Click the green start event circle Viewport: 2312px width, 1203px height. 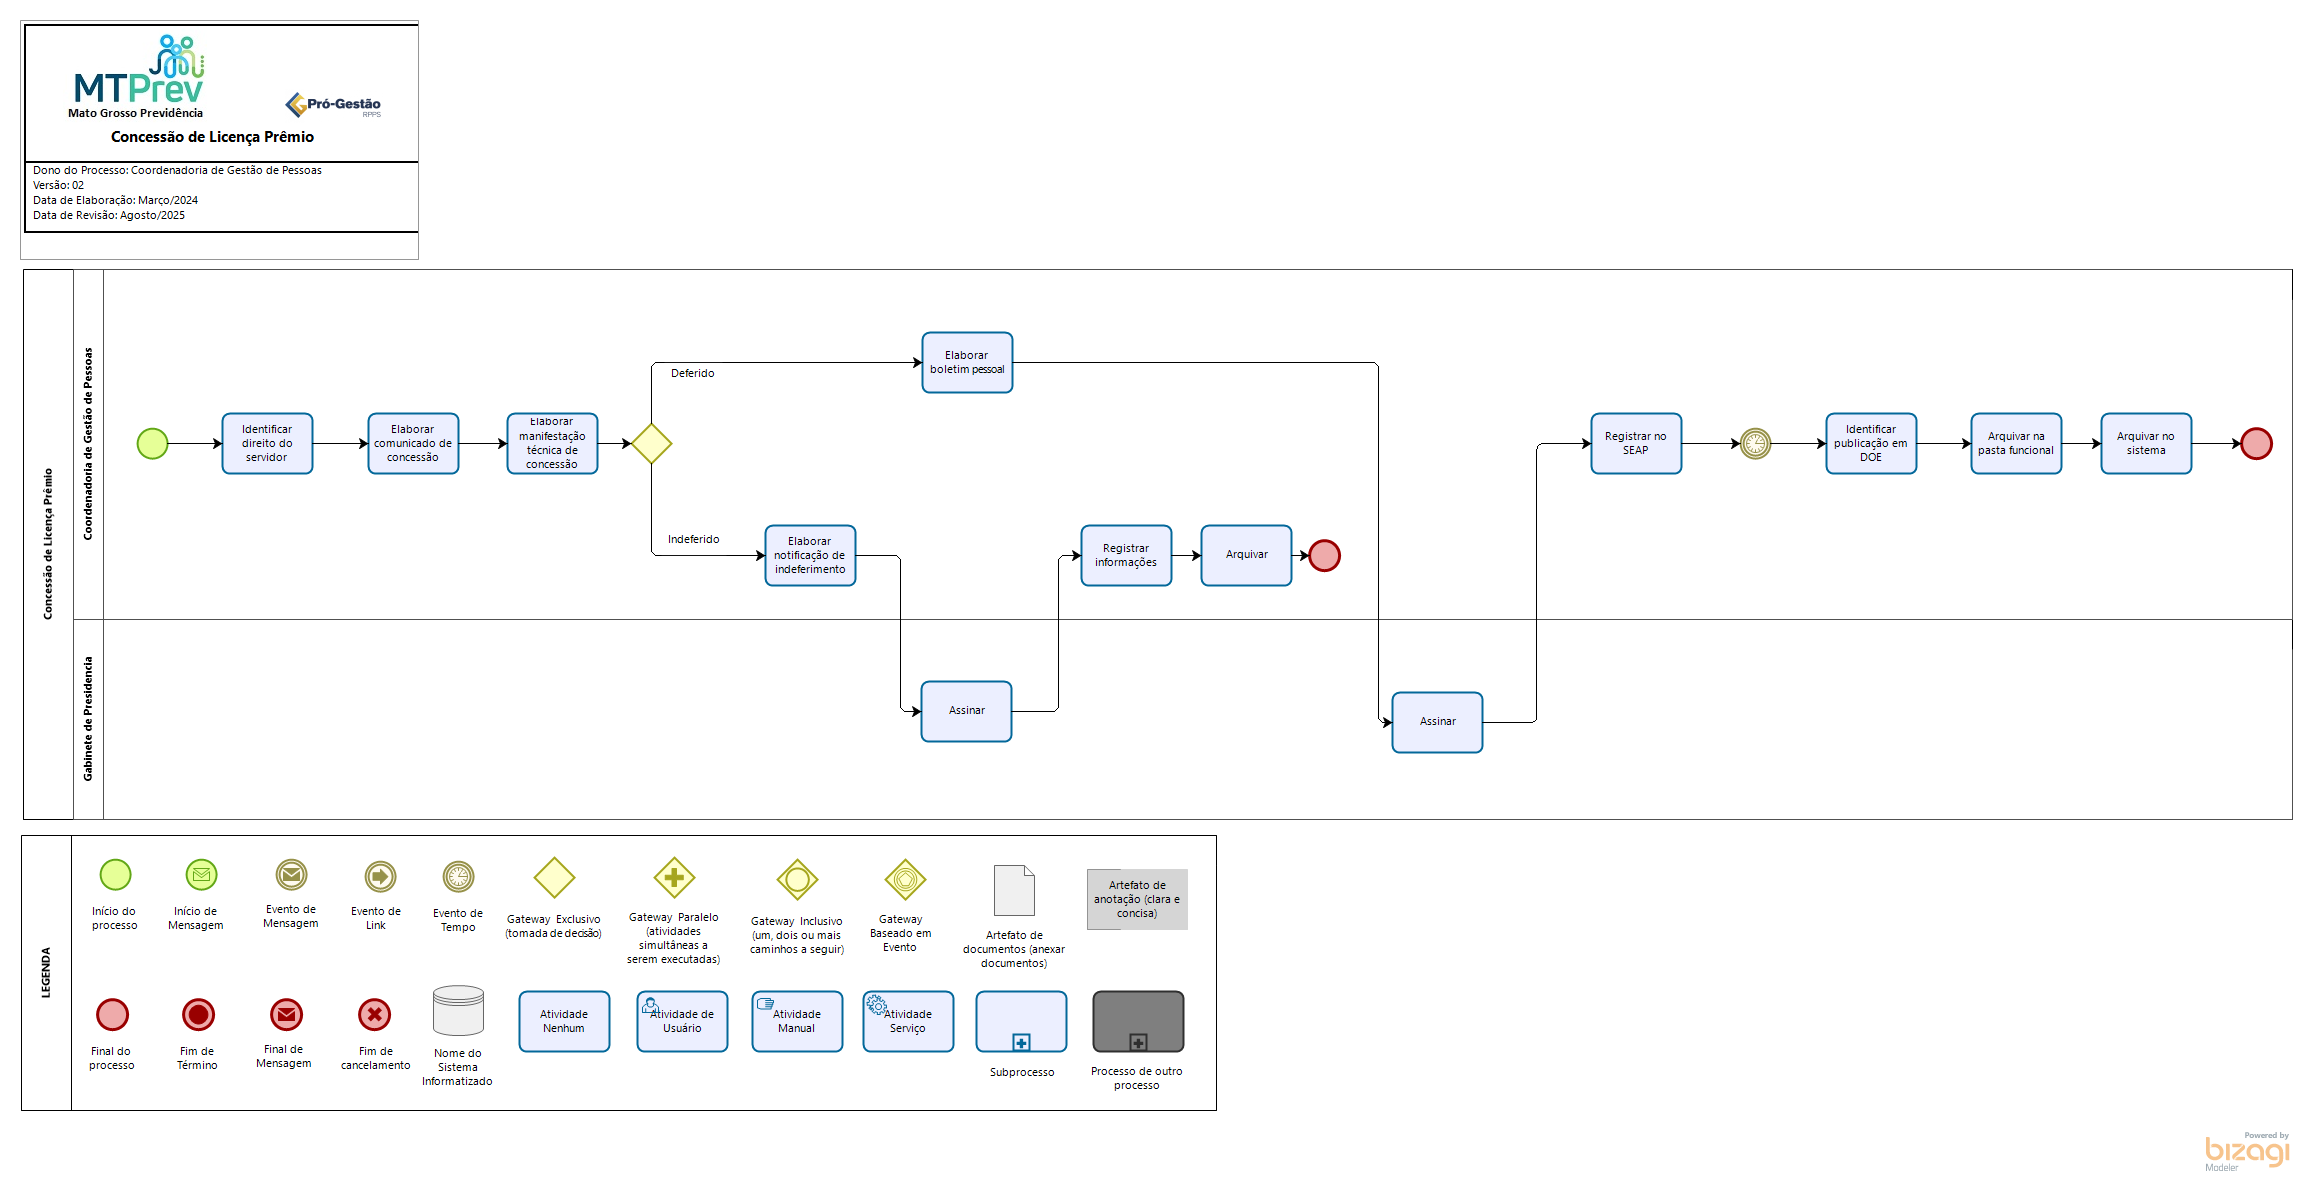152,443
